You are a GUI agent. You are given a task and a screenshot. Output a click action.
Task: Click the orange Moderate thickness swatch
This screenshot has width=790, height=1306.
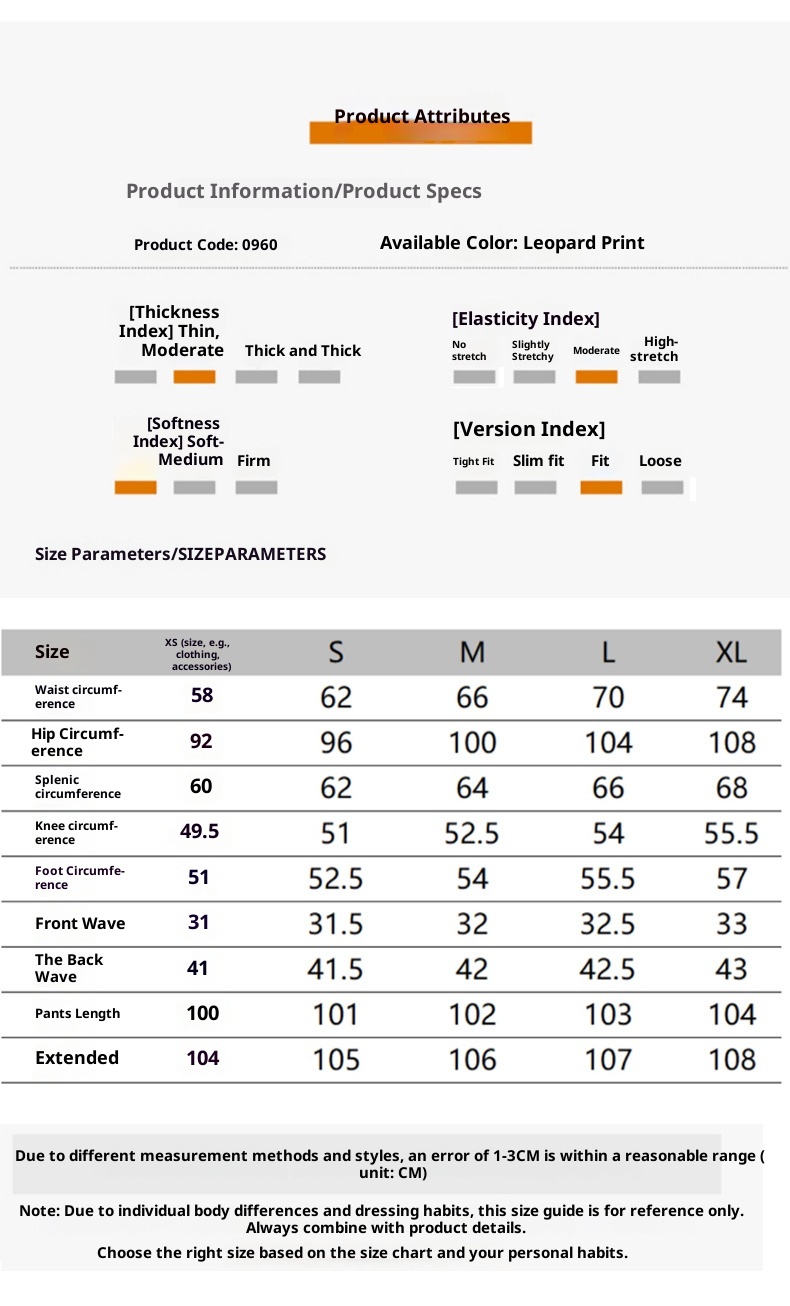click(x=194, y=377)
